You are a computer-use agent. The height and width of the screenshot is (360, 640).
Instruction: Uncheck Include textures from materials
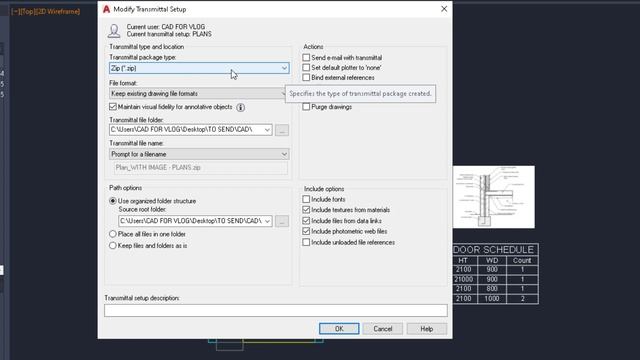(306, 210)
